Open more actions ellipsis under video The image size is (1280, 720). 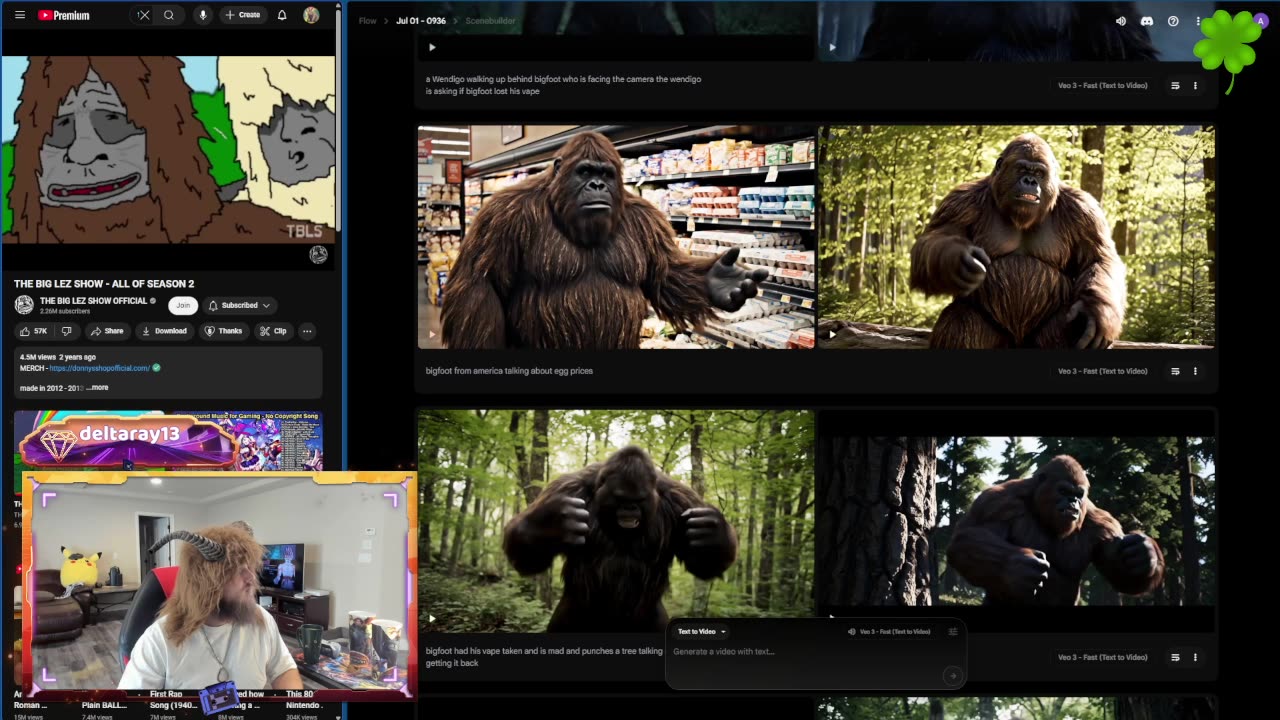tap(307, 331)
